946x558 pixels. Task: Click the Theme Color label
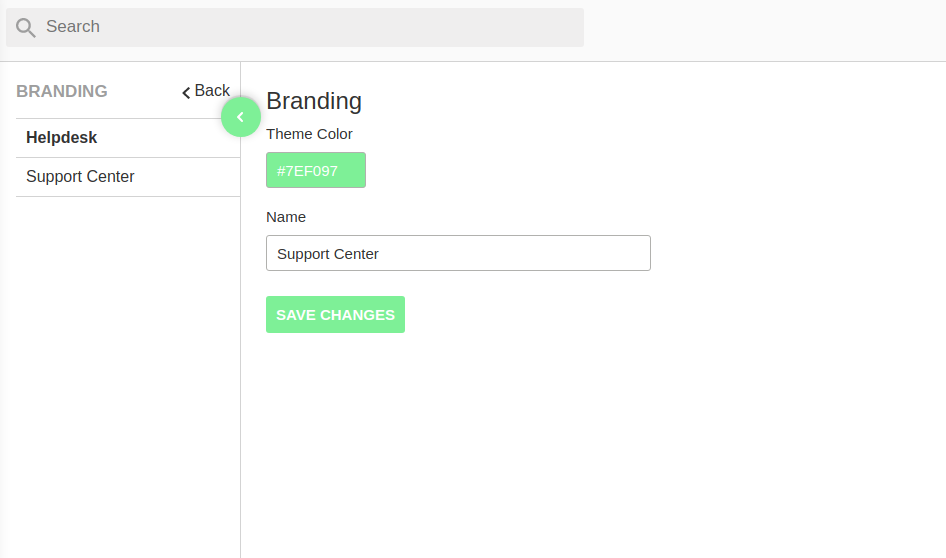pyautogui.click(x=309, y=134)
